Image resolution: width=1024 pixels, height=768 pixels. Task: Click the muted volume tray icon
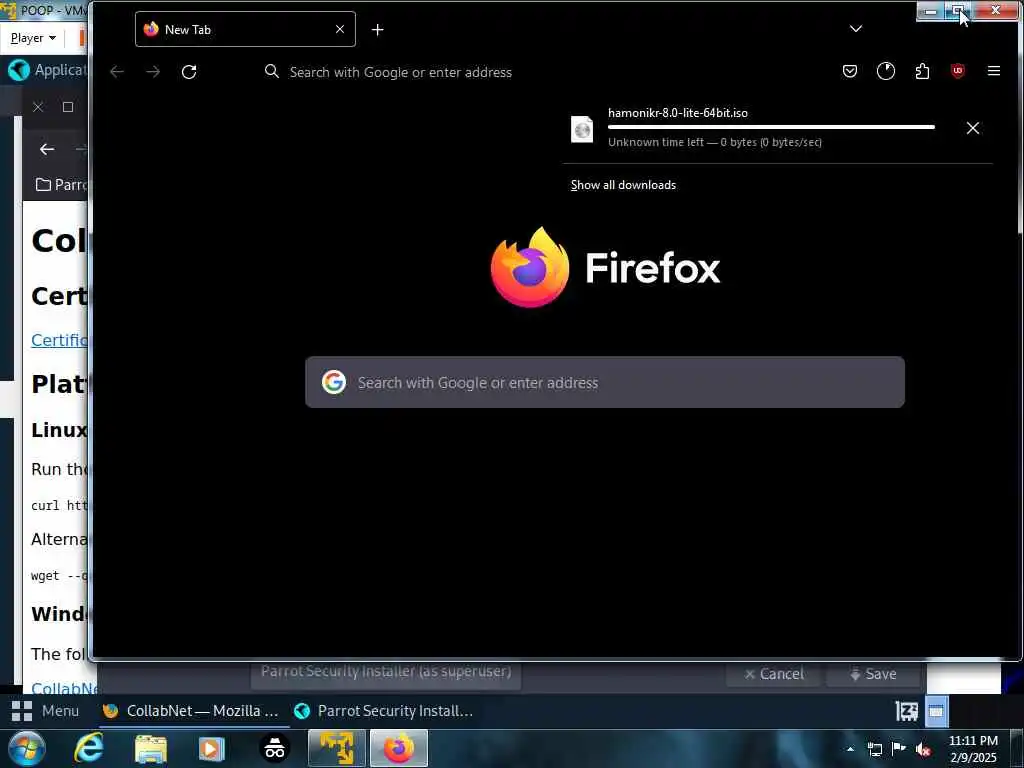click(x=922, y=750)
